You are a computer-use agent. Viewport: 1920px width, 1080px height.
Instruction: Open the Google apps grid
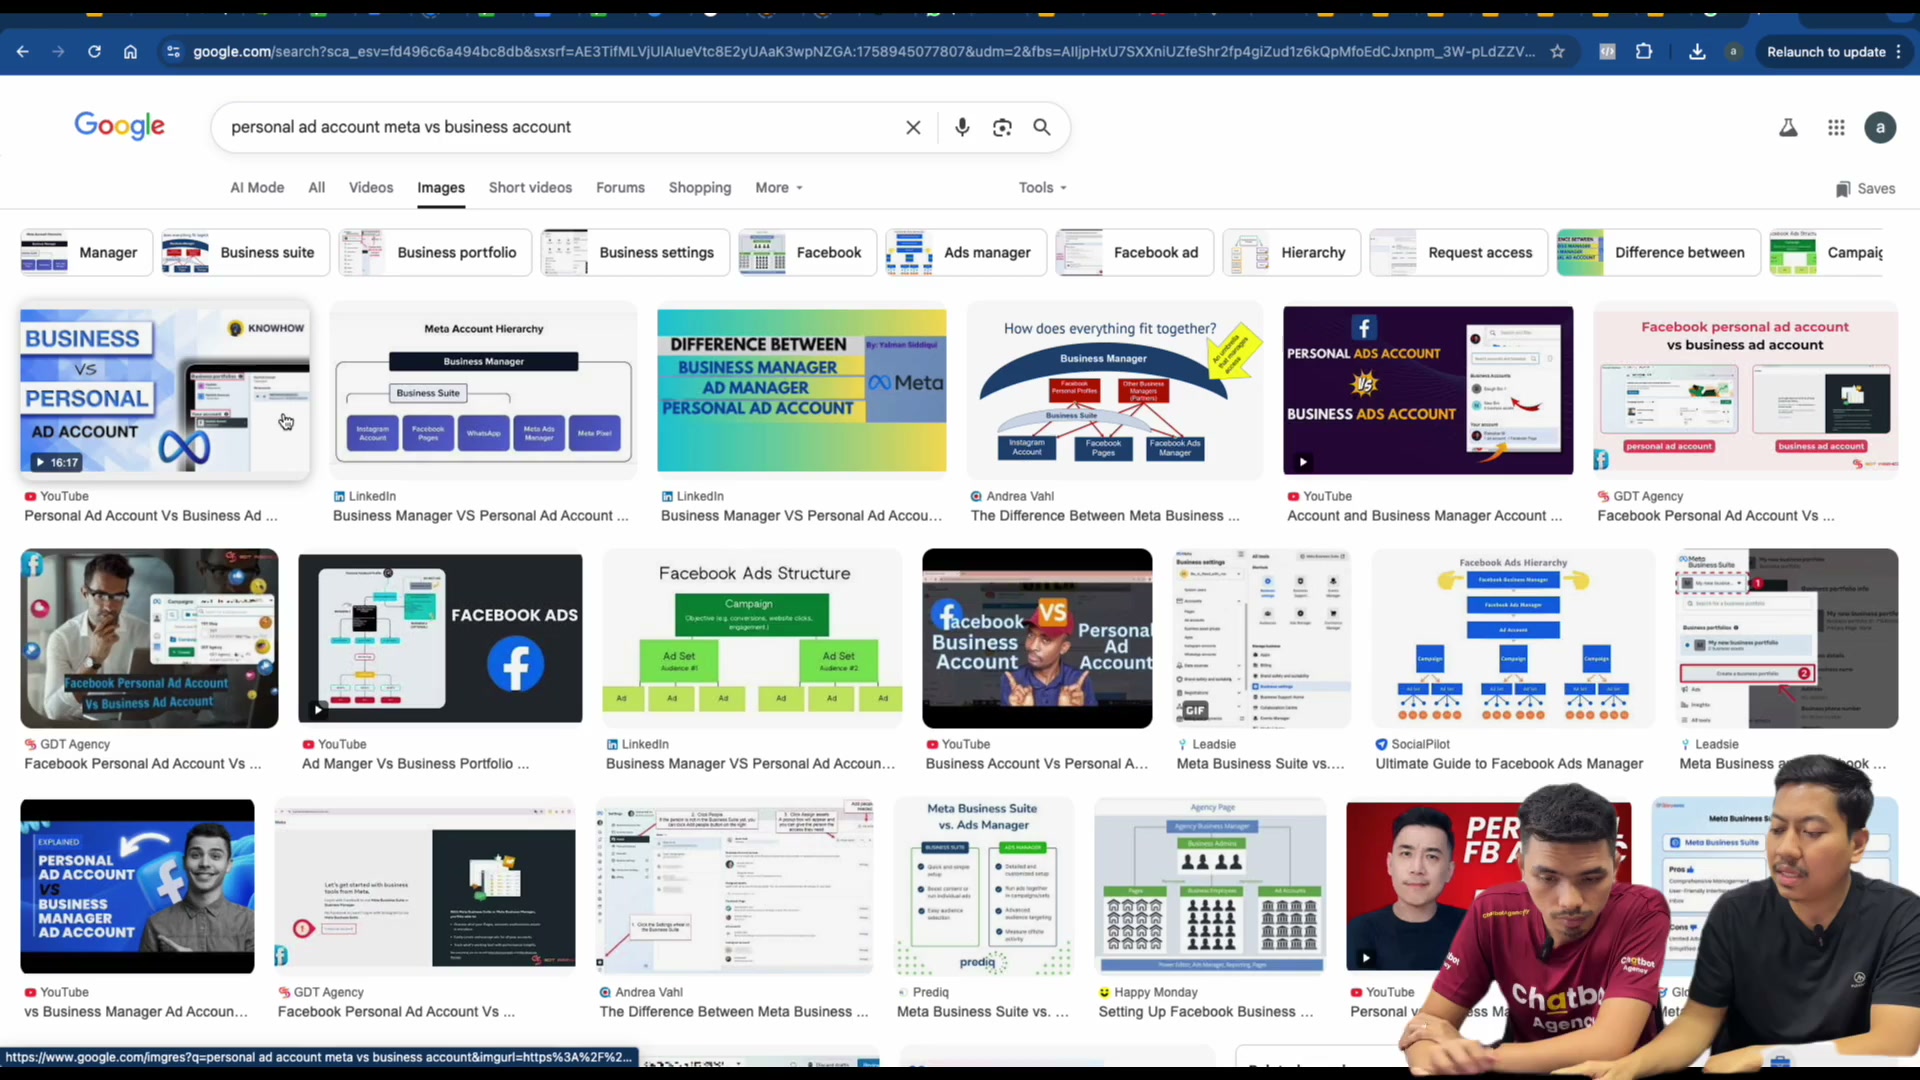pyautogui.click(x=1836, y=127)
